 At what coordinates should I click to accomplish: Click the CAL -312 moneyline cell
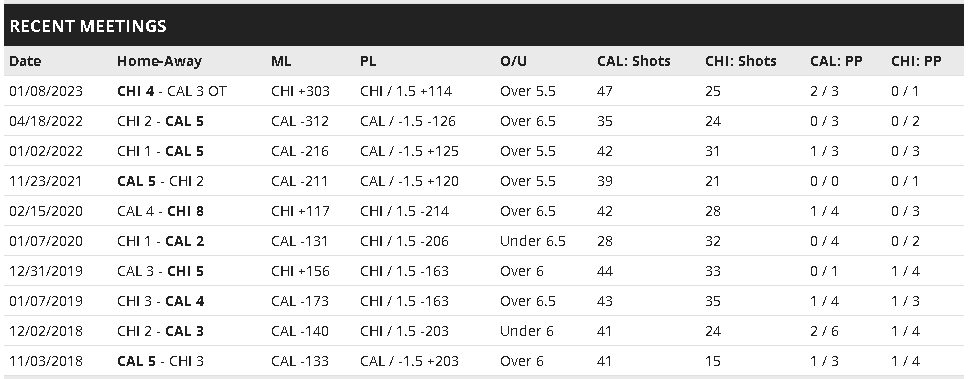click(299, 121)
